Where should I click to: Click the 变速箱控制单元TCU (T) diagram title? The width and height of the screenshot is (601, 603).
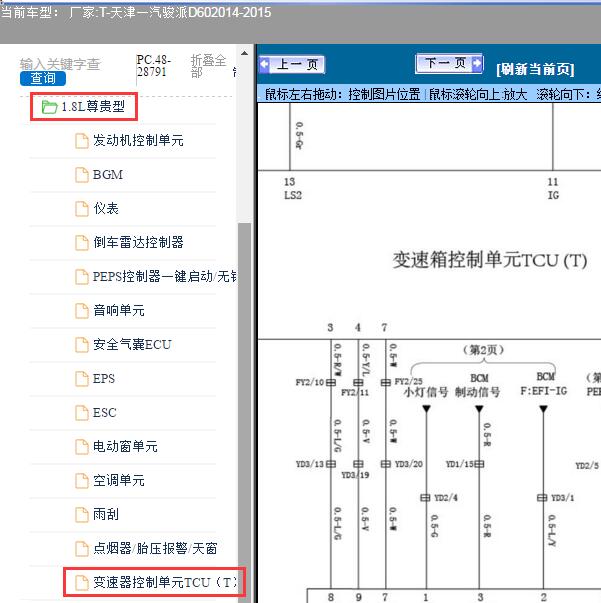489,261
